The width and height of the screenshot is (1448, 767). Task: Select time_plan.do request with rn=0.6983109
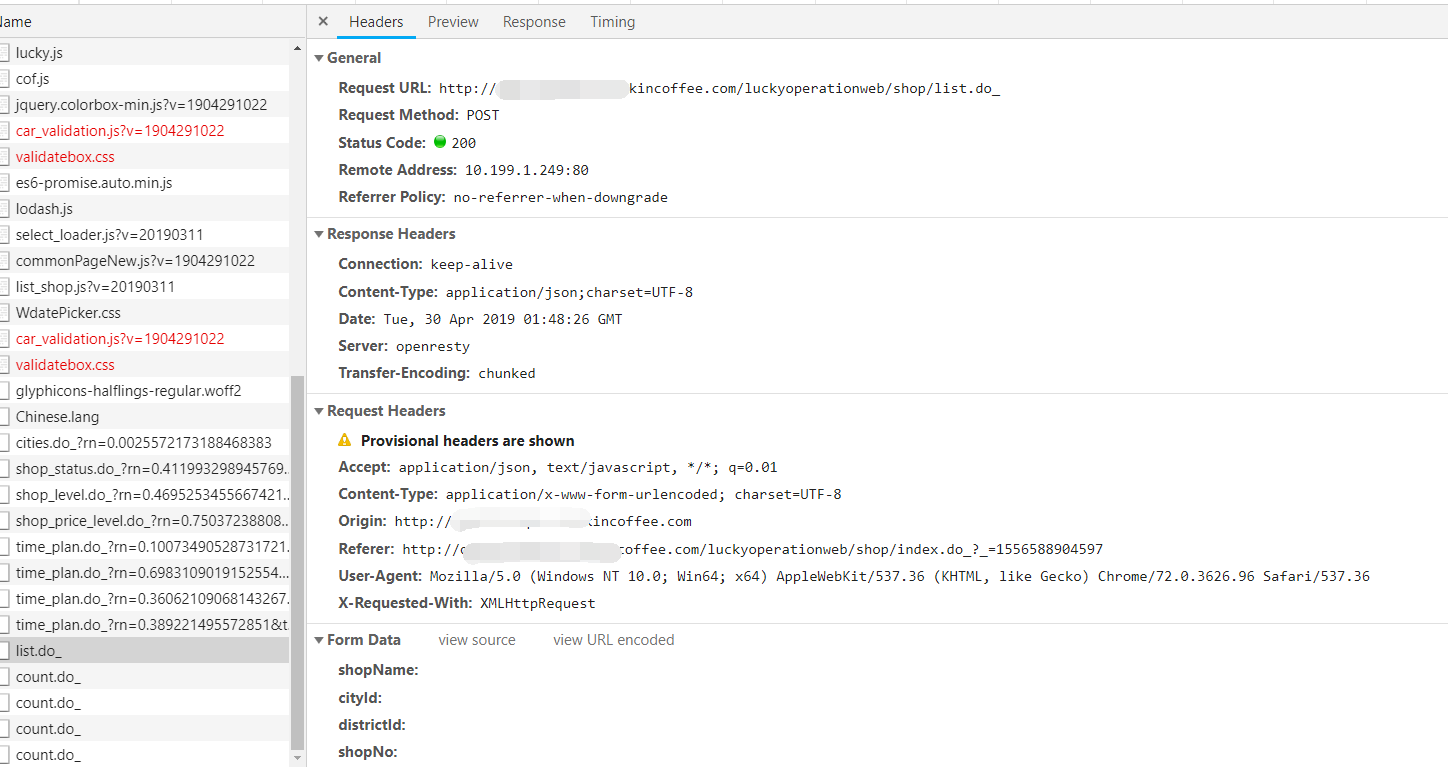(x=144, y=572)
